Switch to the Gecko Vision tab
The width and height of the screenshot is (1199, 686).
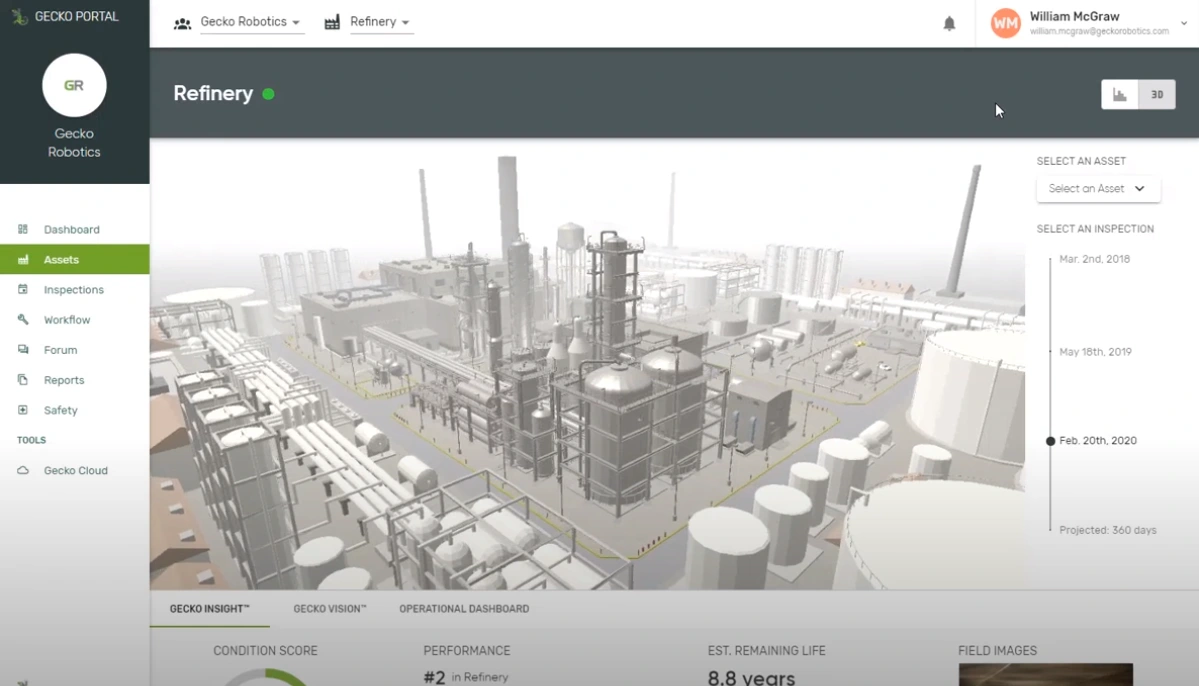click(x=330, y=609)
